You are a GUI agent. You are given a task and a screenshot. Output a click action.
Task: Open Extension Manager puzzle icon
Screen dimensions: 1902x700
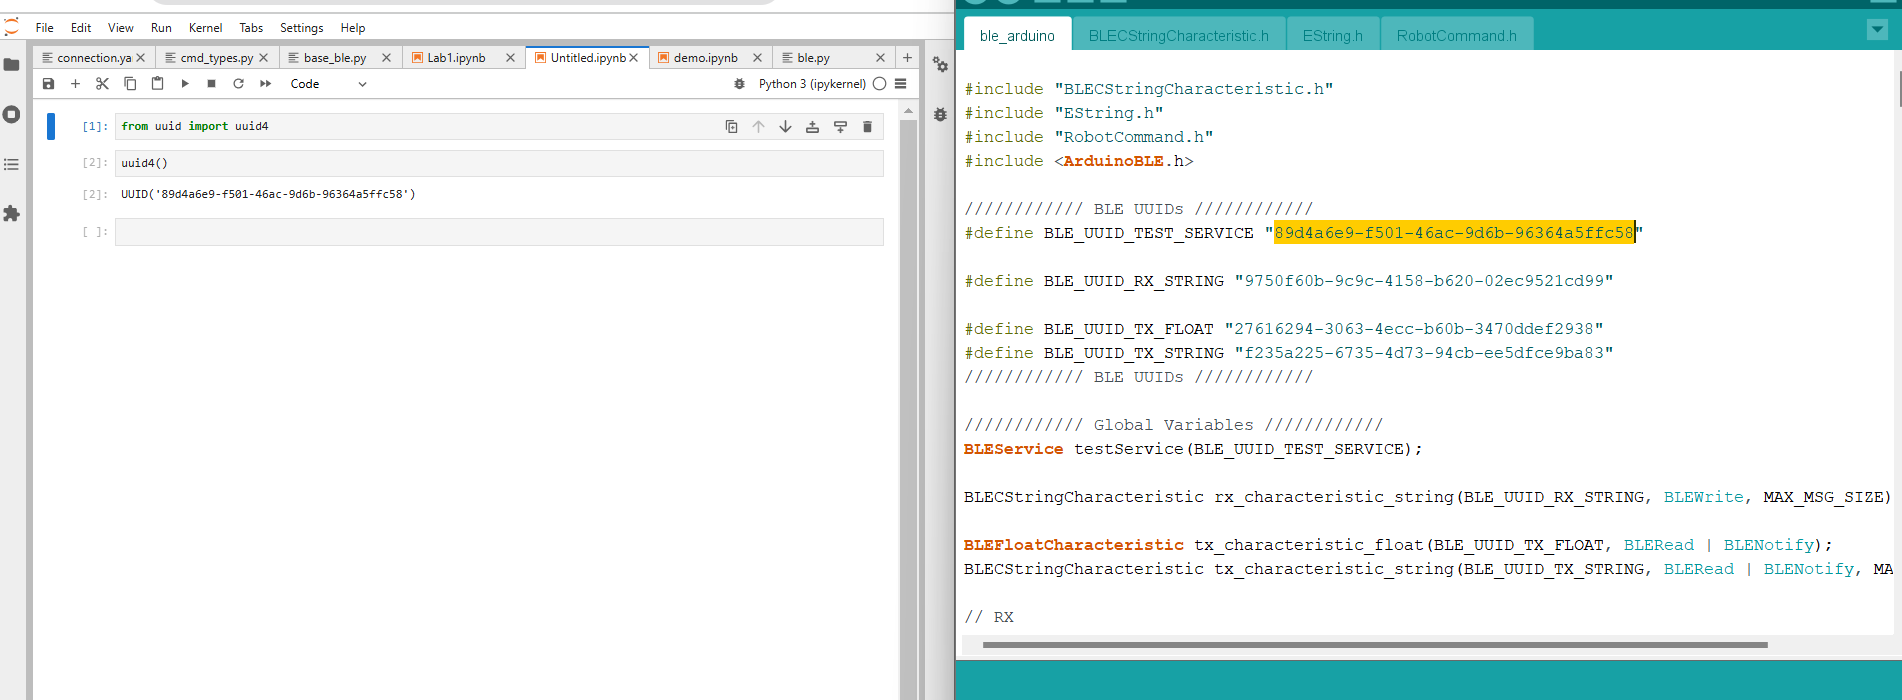tap(12, 214)
